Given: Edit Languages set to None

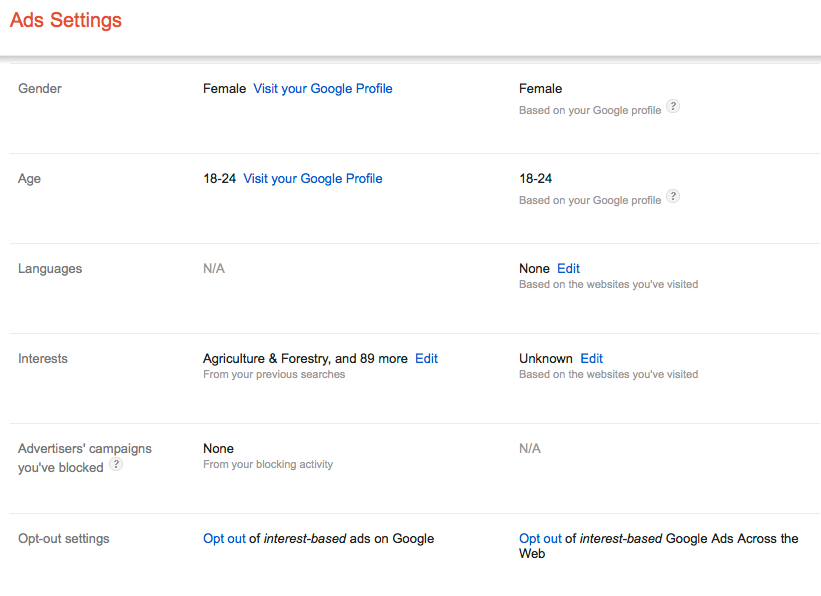Looking at the screenshot, I should pyautogui.click(x=568, y=269).
